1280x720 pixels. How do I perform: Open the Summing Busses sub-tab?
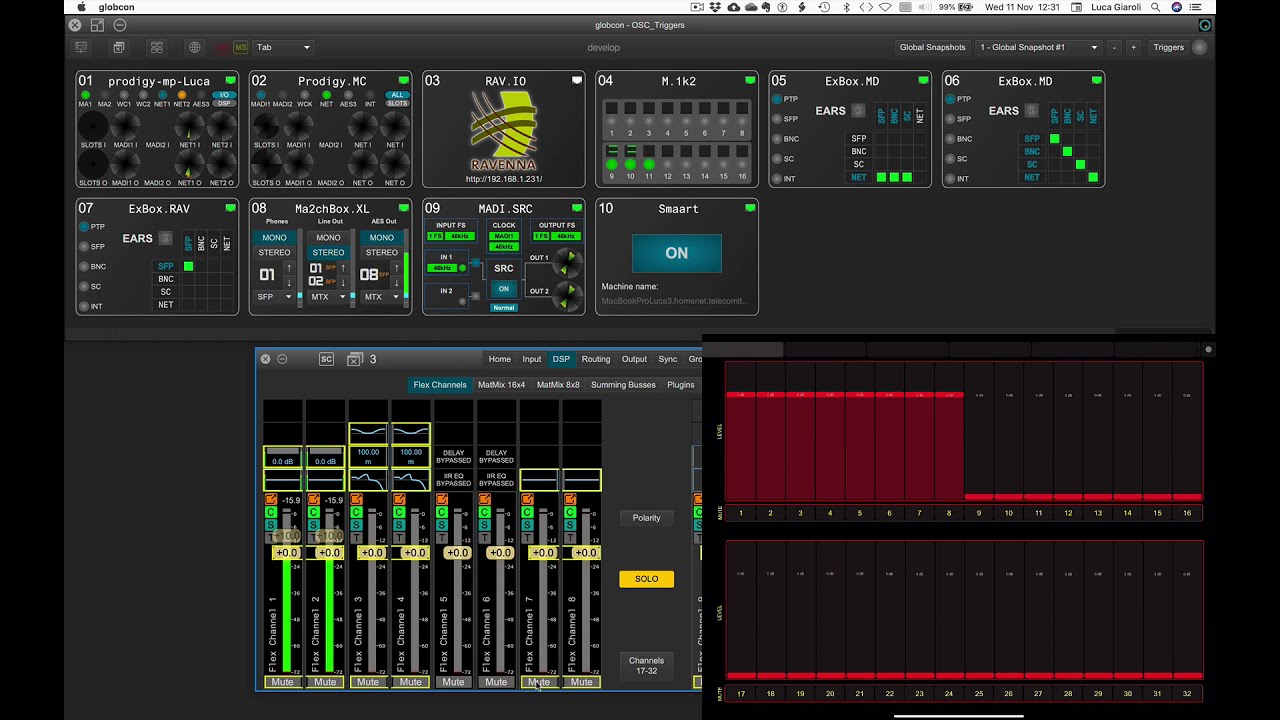tap(623, 385)
